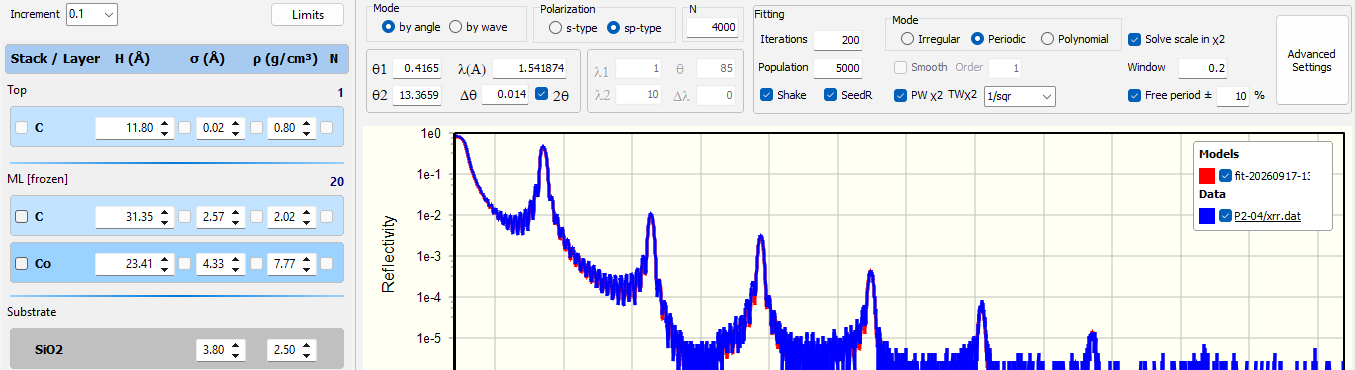This screenshot has width=1355, height=370.
Task: Toggle 'Solve scale in χ2' checkbox
Action: pos(1134,39)
